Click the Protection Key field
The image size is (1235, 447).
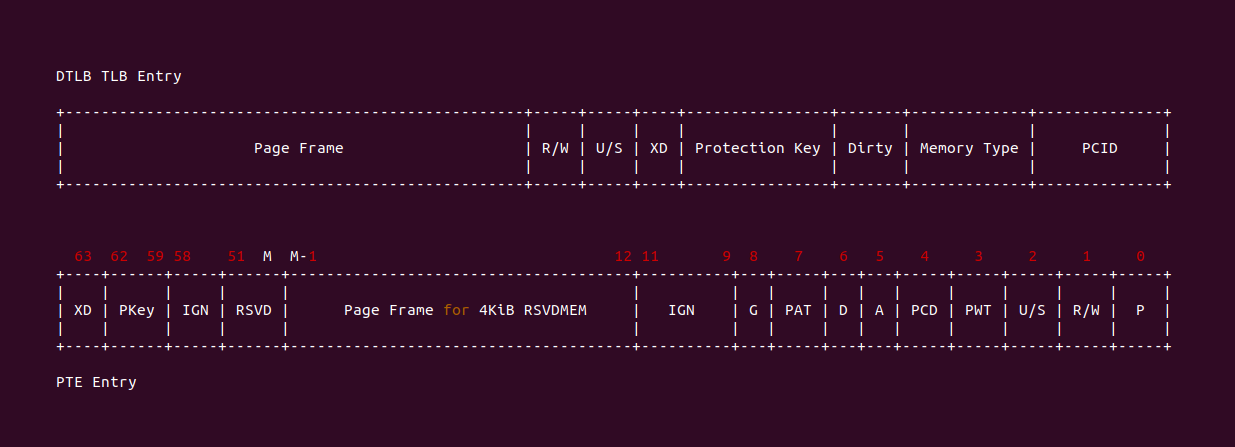click(x=757, y=148)
